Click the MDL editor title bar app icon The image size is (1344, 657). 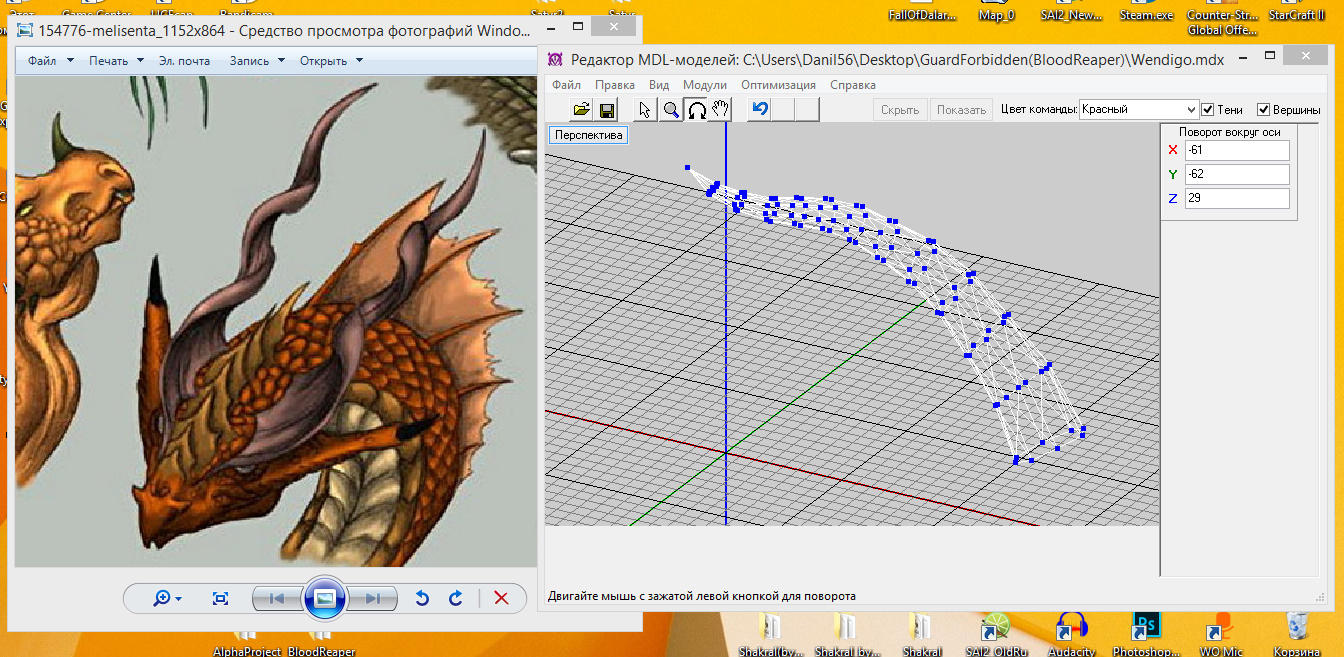click(x=555, y=61)
